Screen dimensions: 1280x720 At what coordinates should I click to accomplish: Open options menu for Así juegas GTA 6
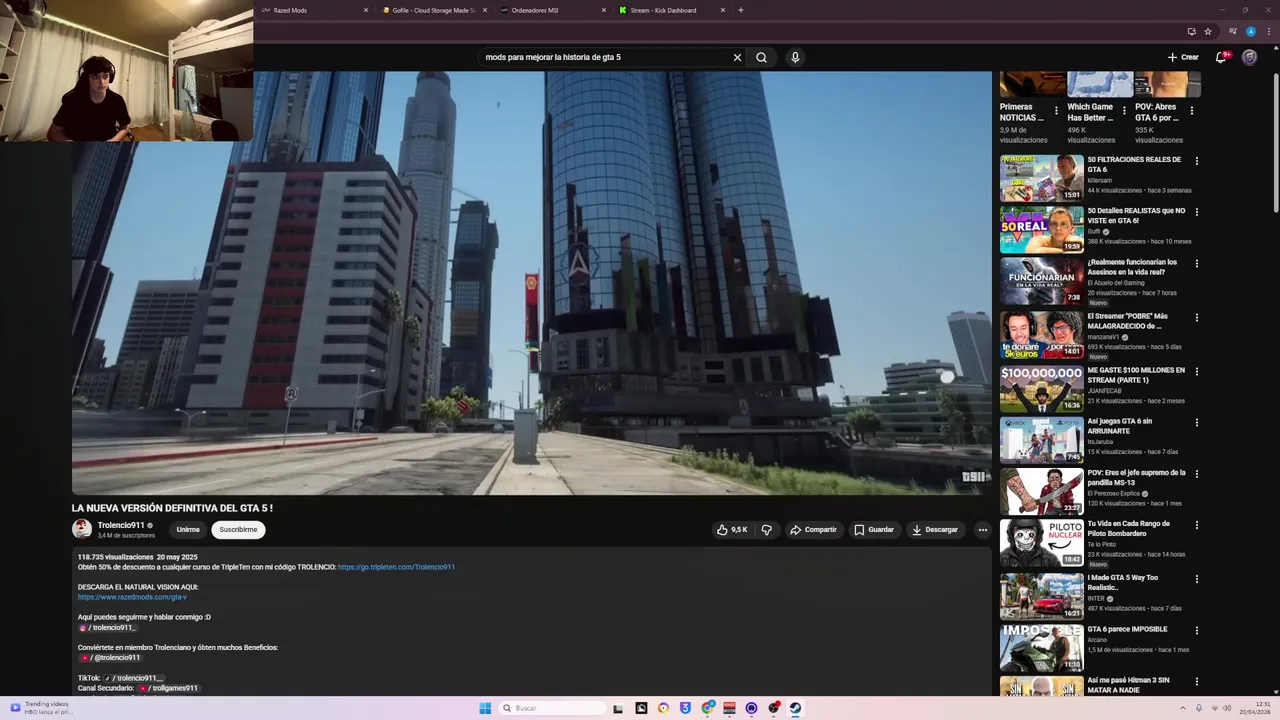[x=1196, y=422]
